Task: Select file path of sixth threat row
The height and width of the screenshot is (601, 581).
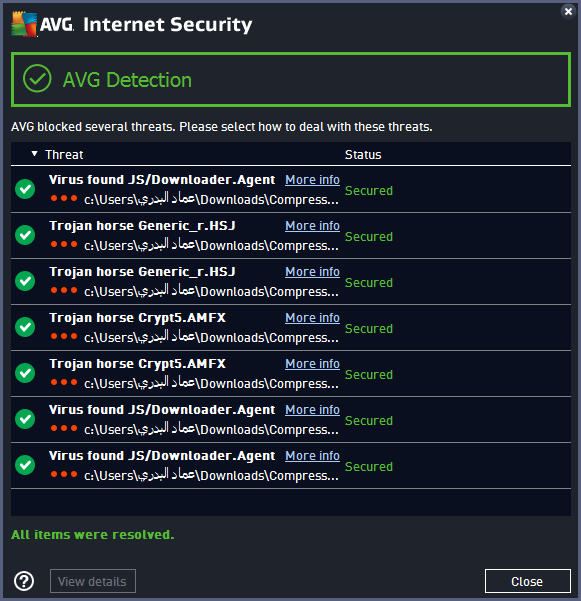Action: tap(211, 430)
